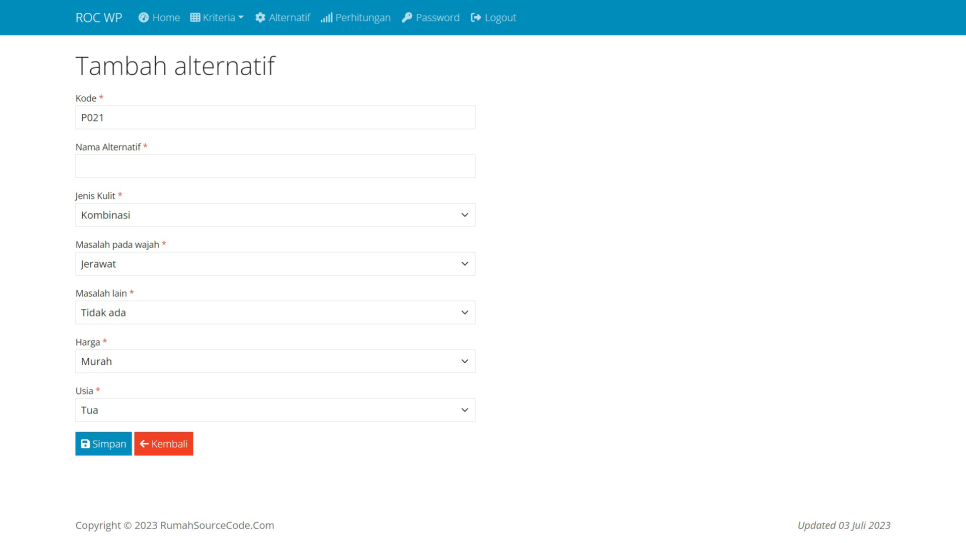Click the Perhitungan signal bars icon
Image resolution: width=966 pixels, height=543 pixels.
pos(326,18)
